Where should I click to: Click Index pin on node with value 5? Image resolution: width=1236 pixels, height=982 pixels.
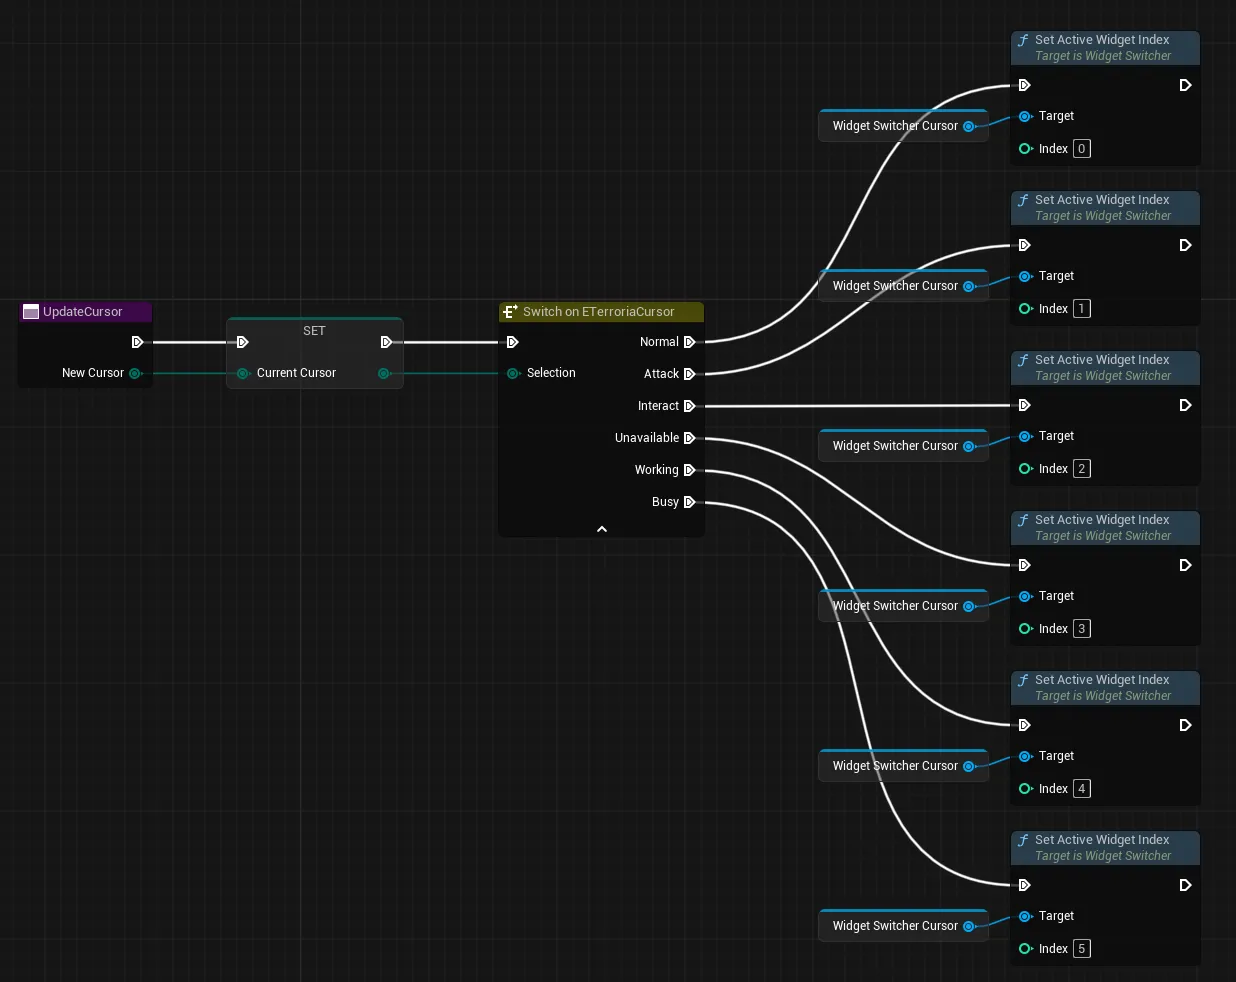tap(1025, 949)
